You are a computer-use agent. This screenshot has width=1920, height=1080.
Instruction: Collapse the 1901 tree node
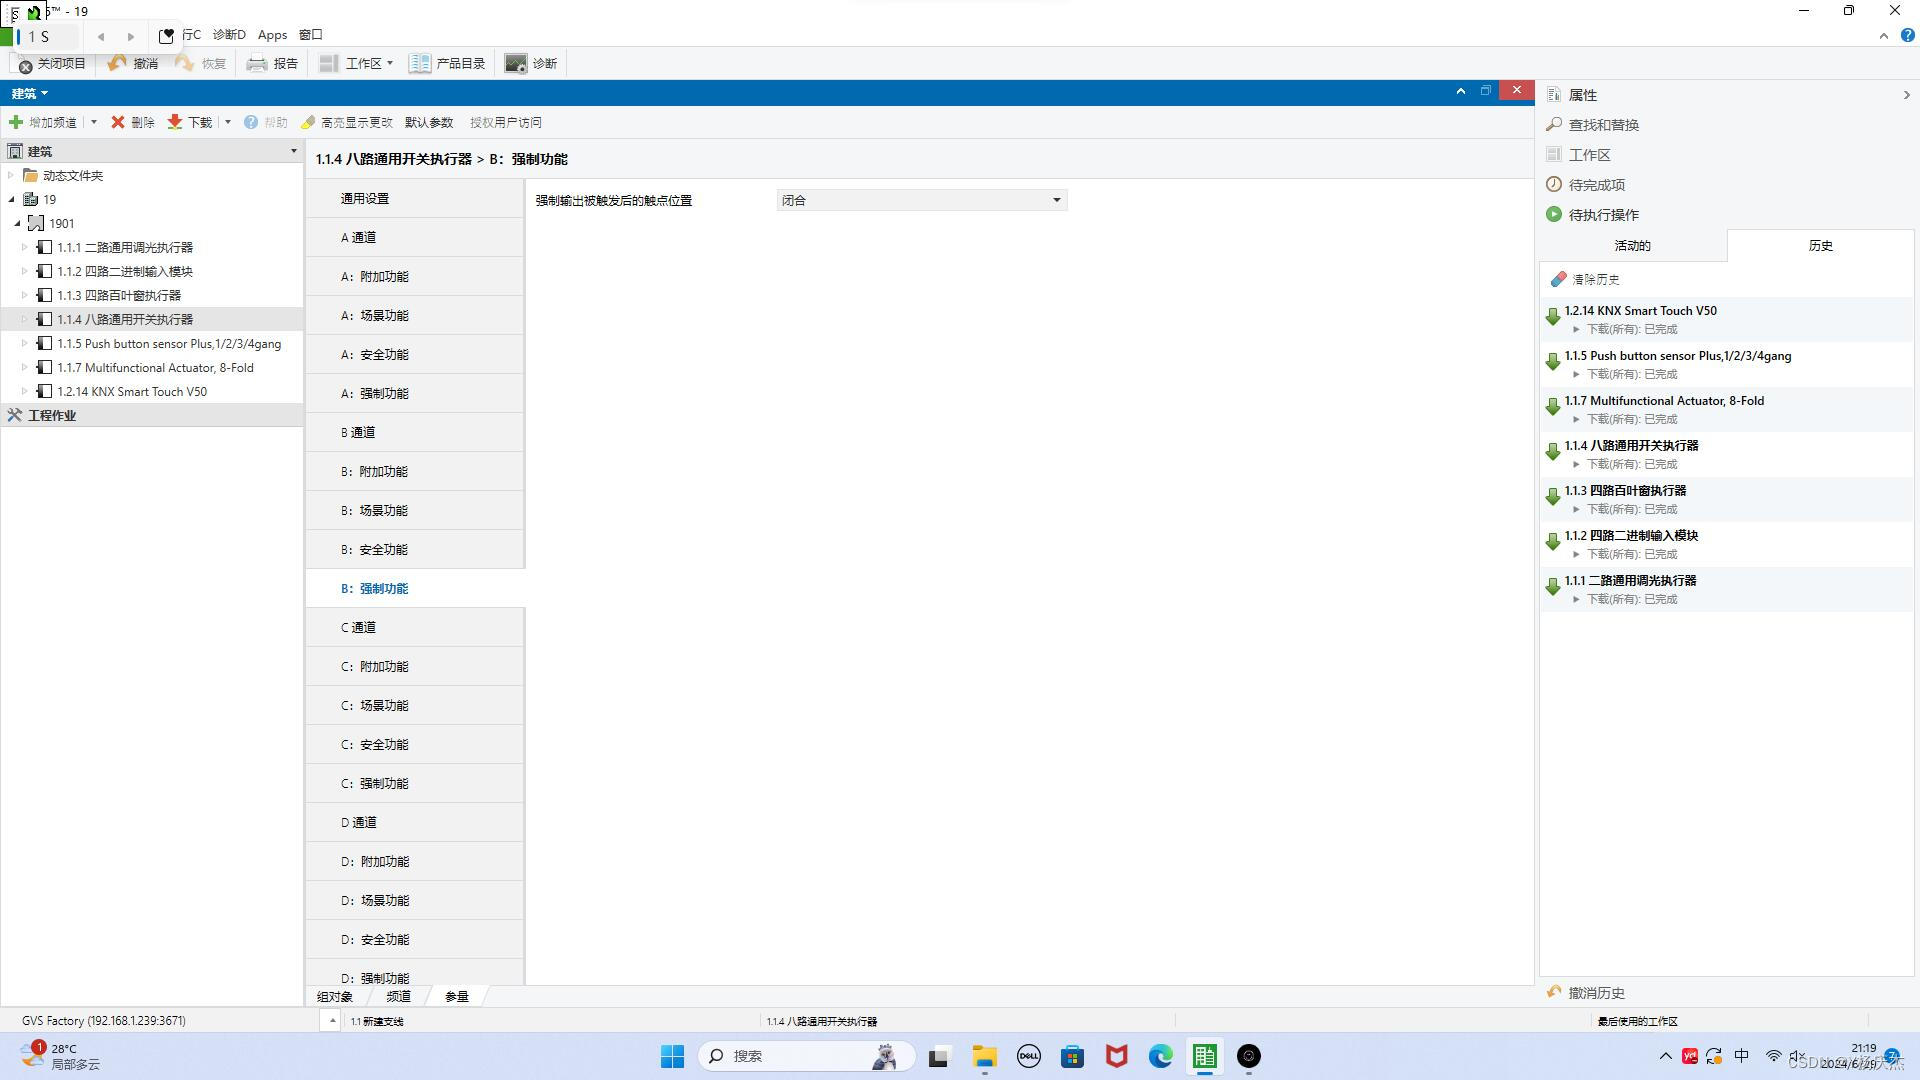18,224
